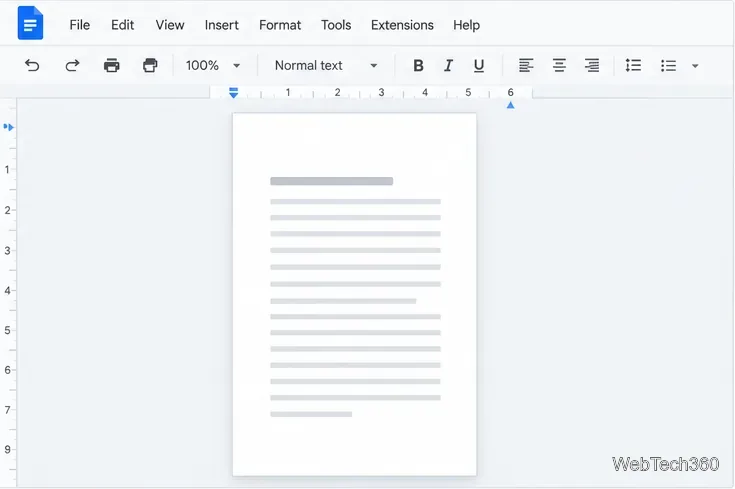Open the Format menu

coord(280,25)
